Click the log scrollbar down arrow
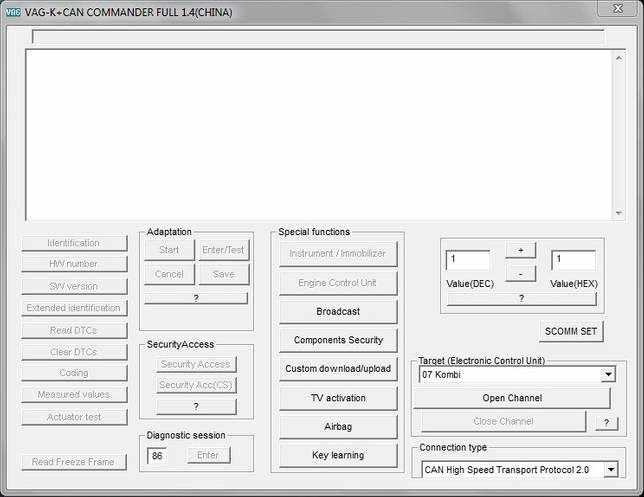This screenshot has height=497, width=644. pos(619,213)
